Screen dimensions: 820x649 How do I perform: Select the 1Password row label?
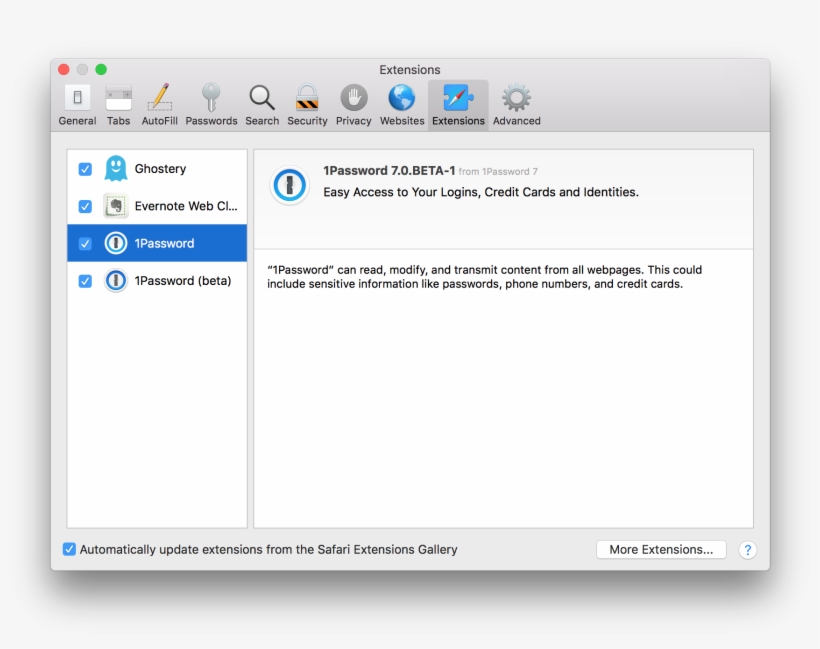click(164, 243)
